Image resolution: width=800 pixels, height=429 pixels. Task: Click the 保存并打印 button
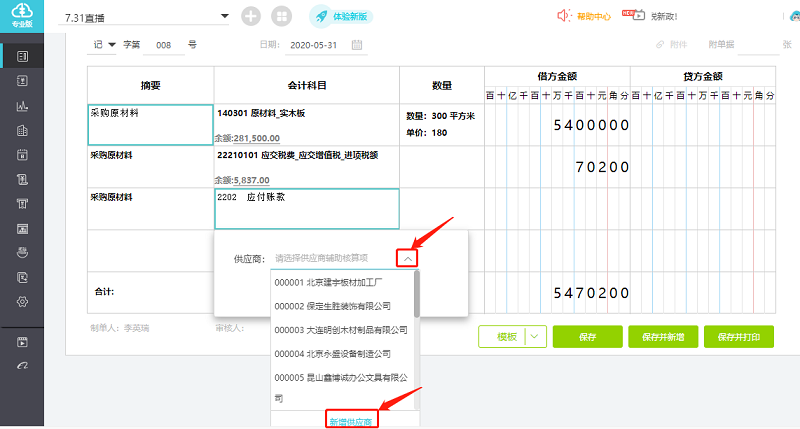pyautogui.click(x=739, y=337)
